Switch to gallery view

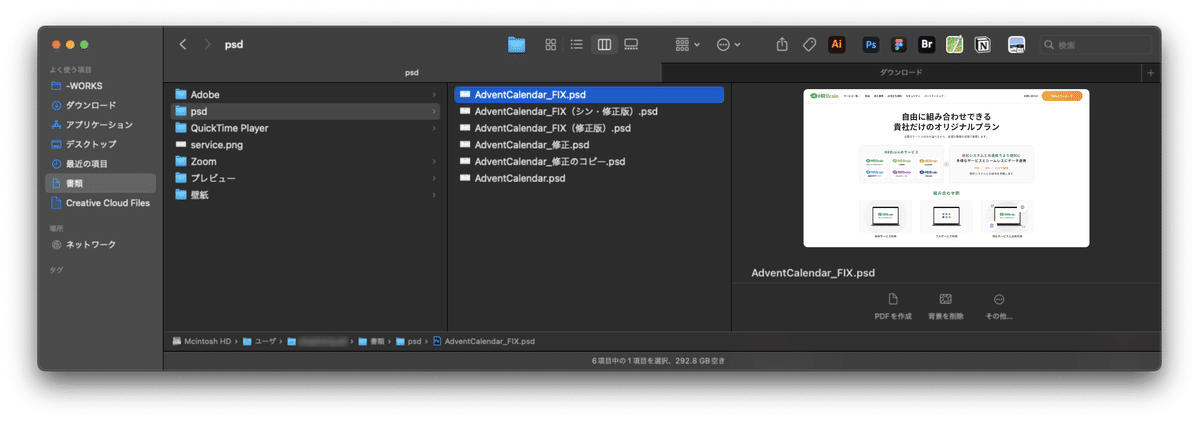631,44
